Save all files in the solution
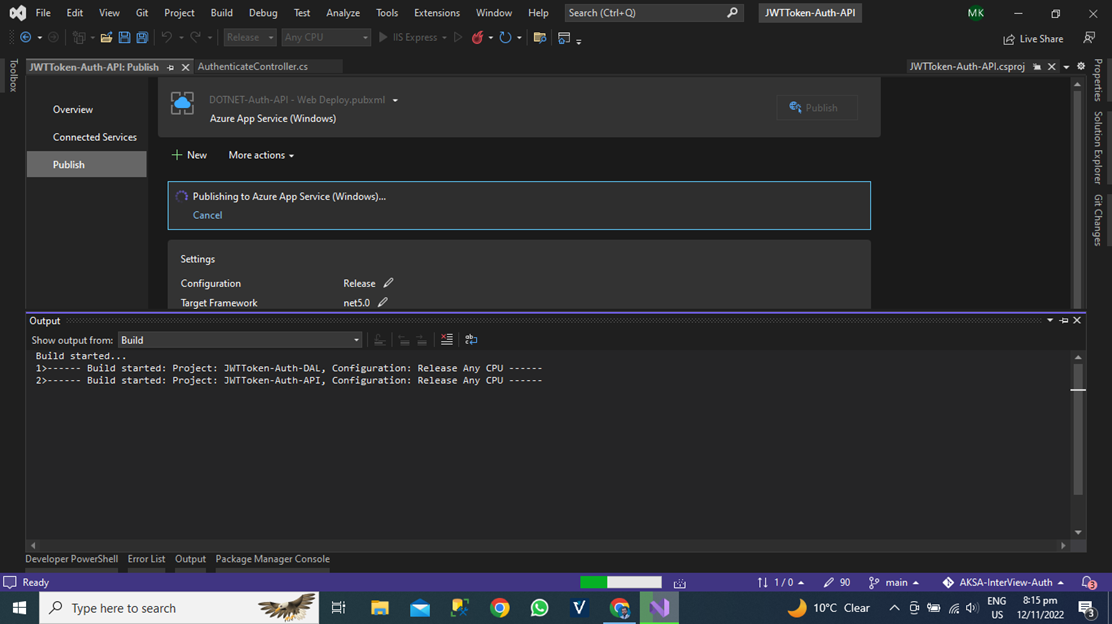This screenshot has height=624, width=1112. point(141,37)
